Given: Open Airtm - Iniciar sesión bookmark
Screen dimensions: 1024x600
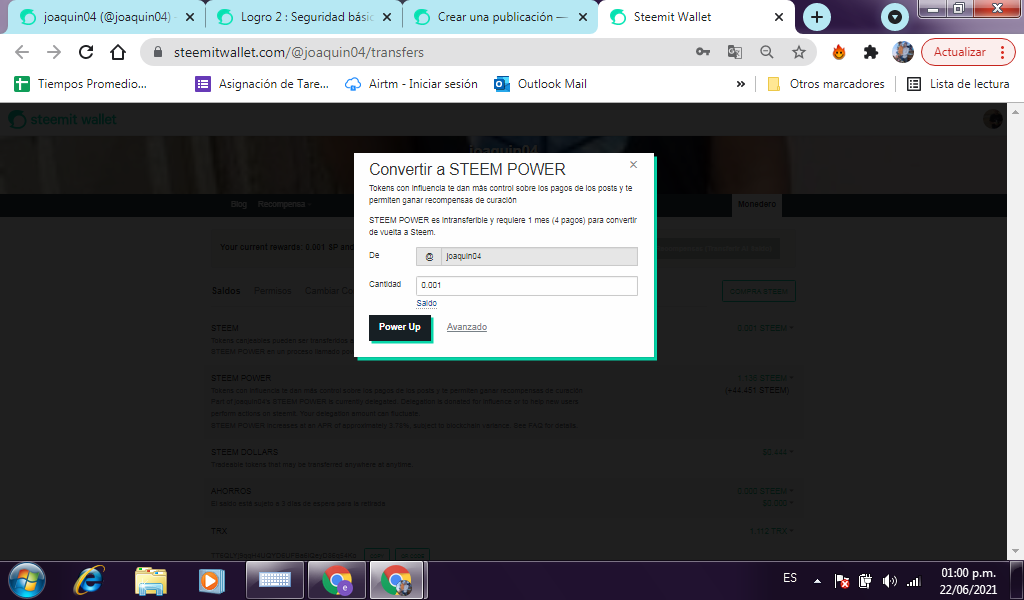Looking at the screenshot, I should tap(411, 84).
